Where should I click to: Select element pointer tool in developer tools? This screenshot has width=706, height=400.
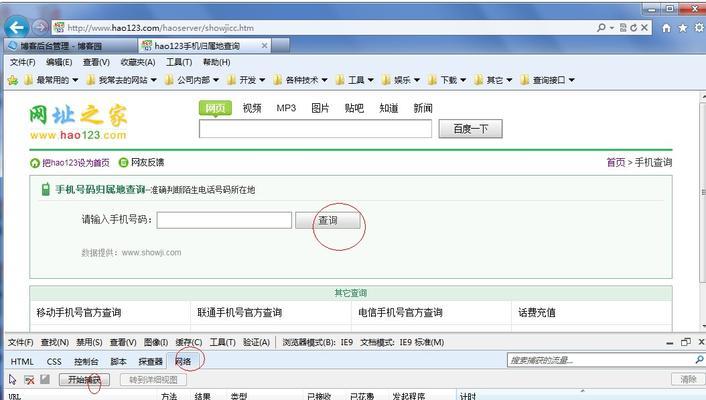point(12,379)
